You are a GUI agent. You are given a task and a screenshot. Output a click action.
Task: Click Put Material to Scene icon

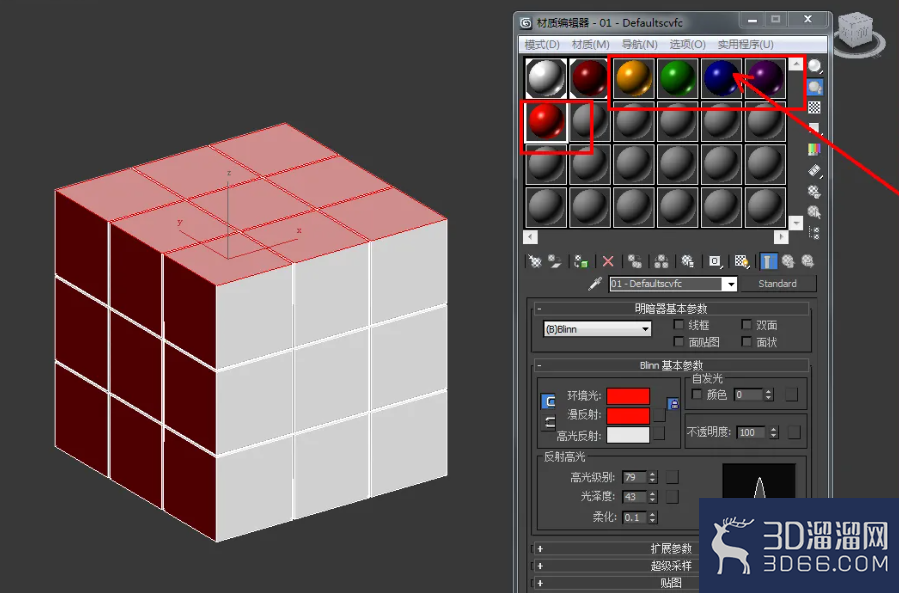click(x=554, y=262)
